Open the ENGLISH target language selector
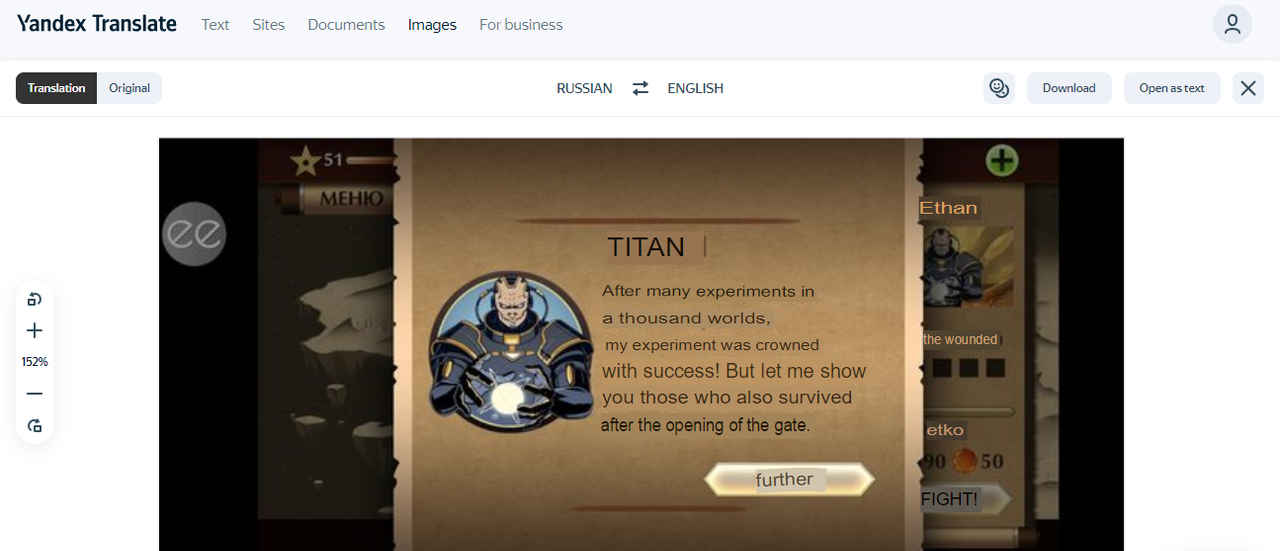The width and height of the screenshot is (1280, 551). pos(695,88)
